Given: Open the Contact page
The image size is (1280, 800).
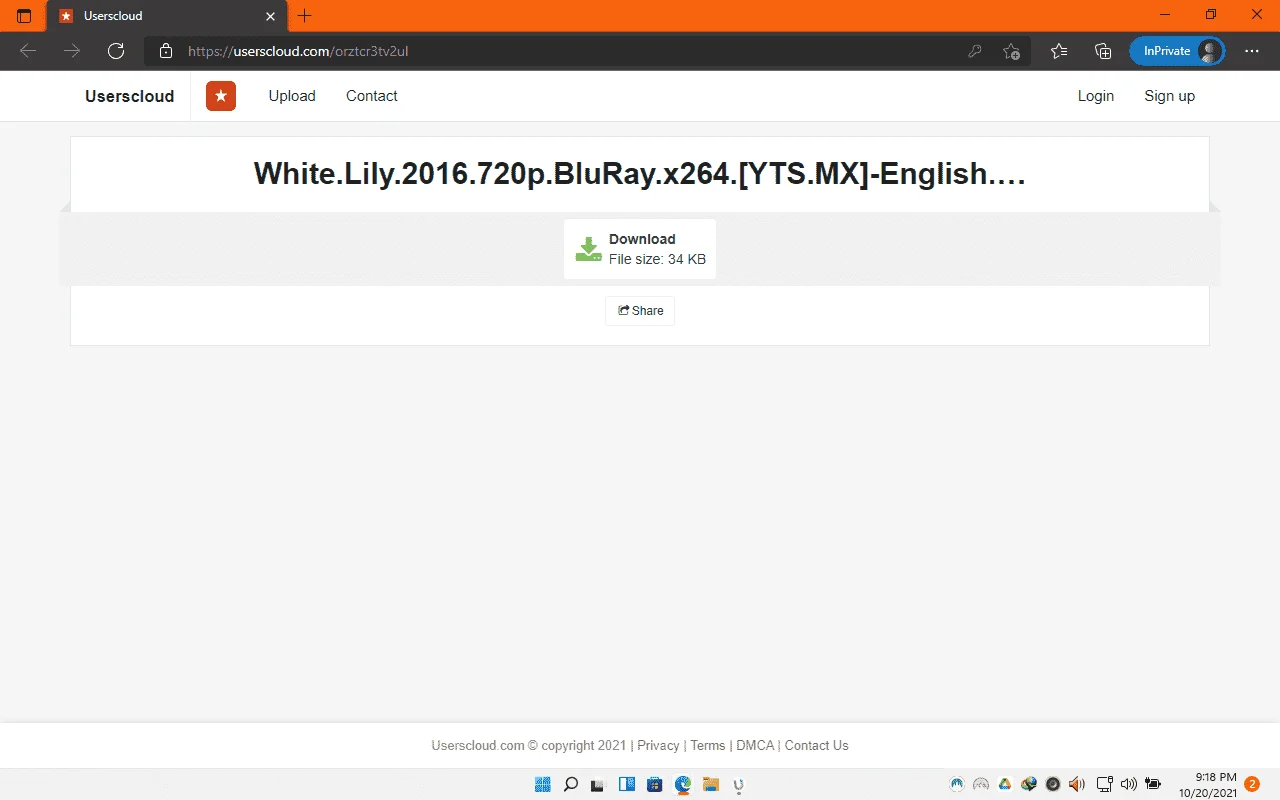Looking at the screenshot, I should [372, 96].
